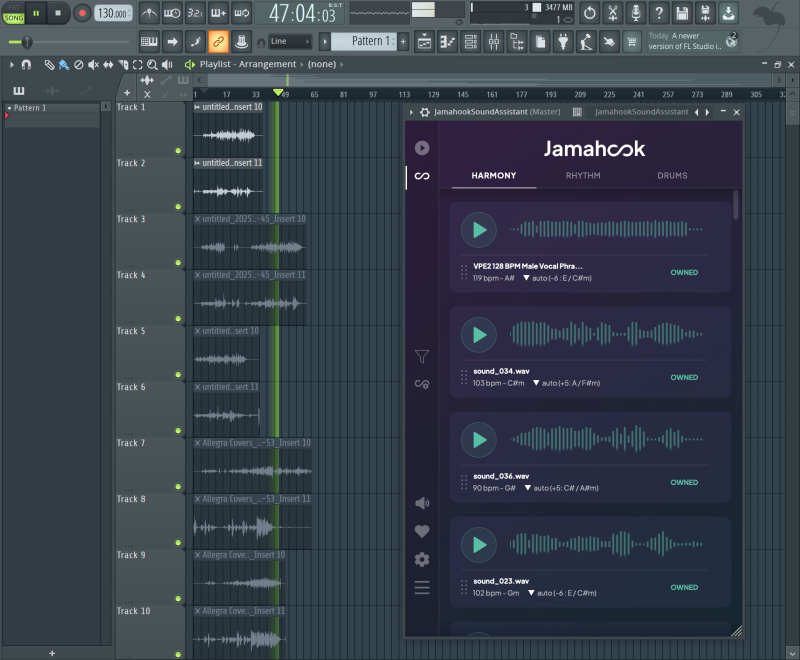Toggle SONG/PAT mode switch
800x660 pixels.
[13, 13]
